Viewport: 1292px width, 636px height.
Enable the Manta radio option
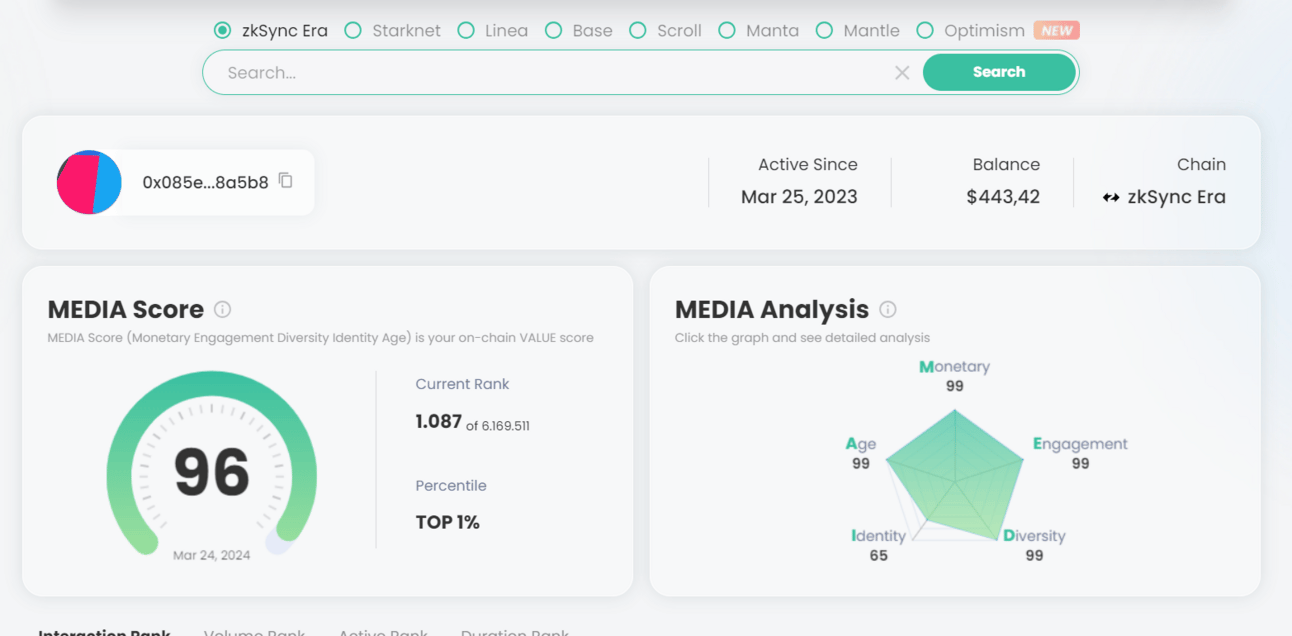click(x=727, y=30)
